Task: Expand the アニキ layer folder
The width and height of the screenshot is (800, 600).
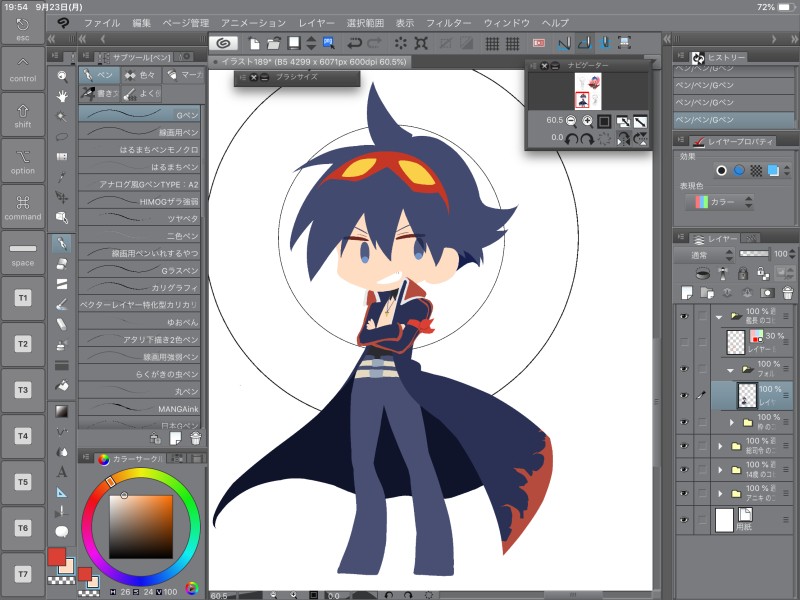Action: [x=720, y=493]
